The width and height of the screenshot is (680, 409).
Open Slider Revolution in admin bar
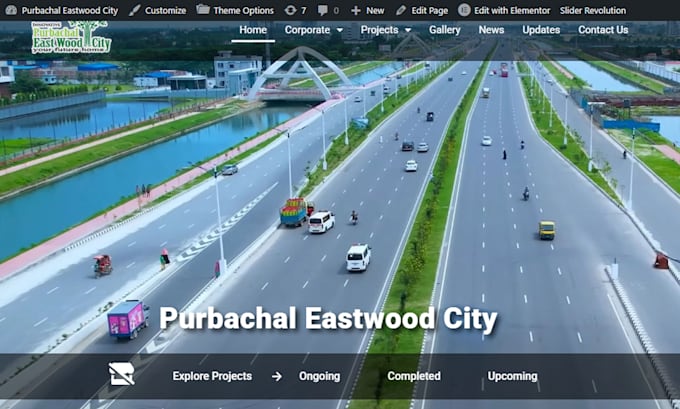pyautogui.click(x=592, y=10)
